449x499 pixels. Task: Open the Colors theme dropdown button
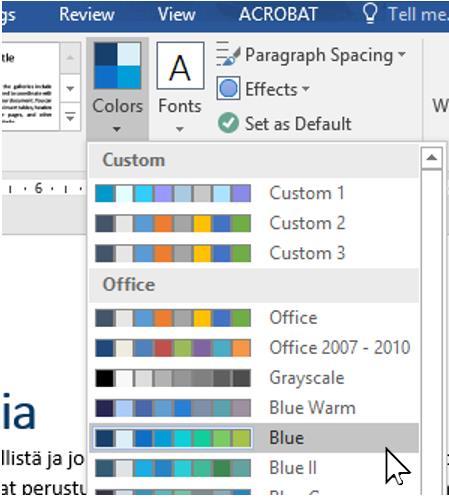pos(117,89)
